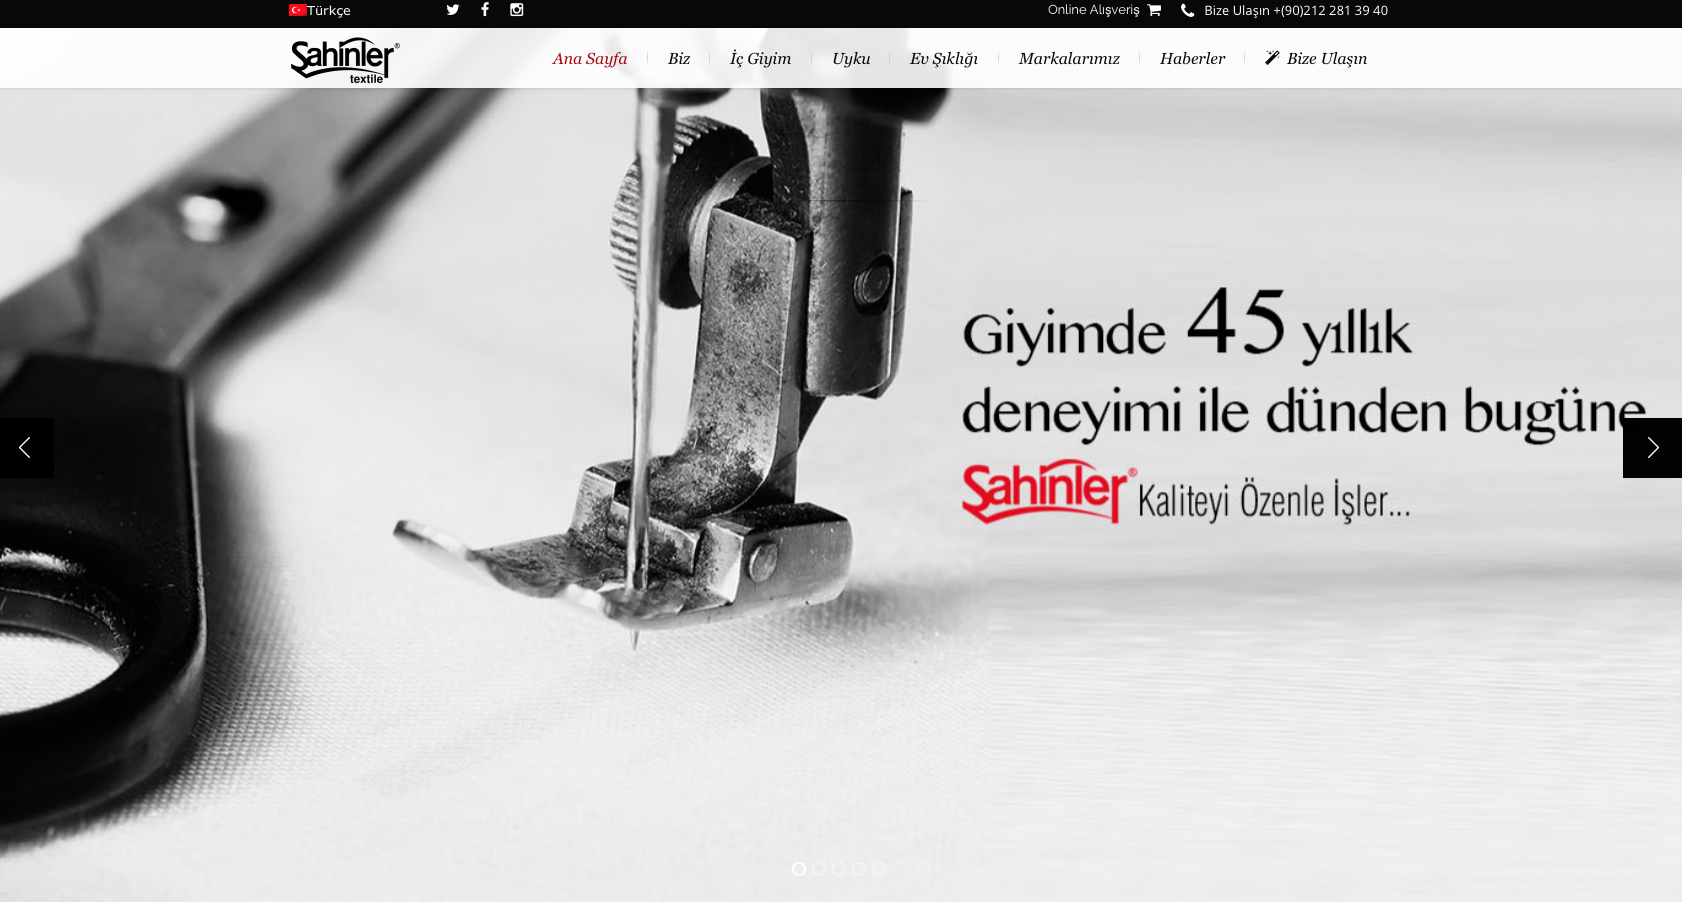This screenshot has width=1682, height=902.
Task: Open the Twitter social icon
Action: pos(453,10)
